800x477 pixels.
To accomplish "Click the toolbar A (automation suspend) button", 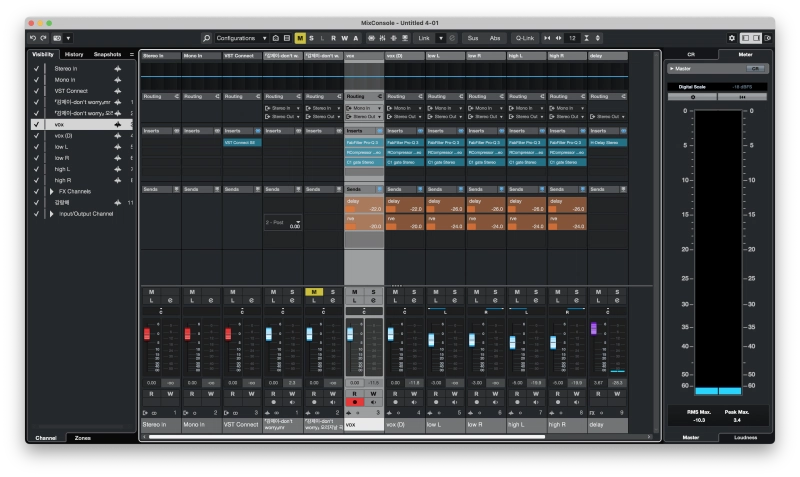I will click(356, 38).
